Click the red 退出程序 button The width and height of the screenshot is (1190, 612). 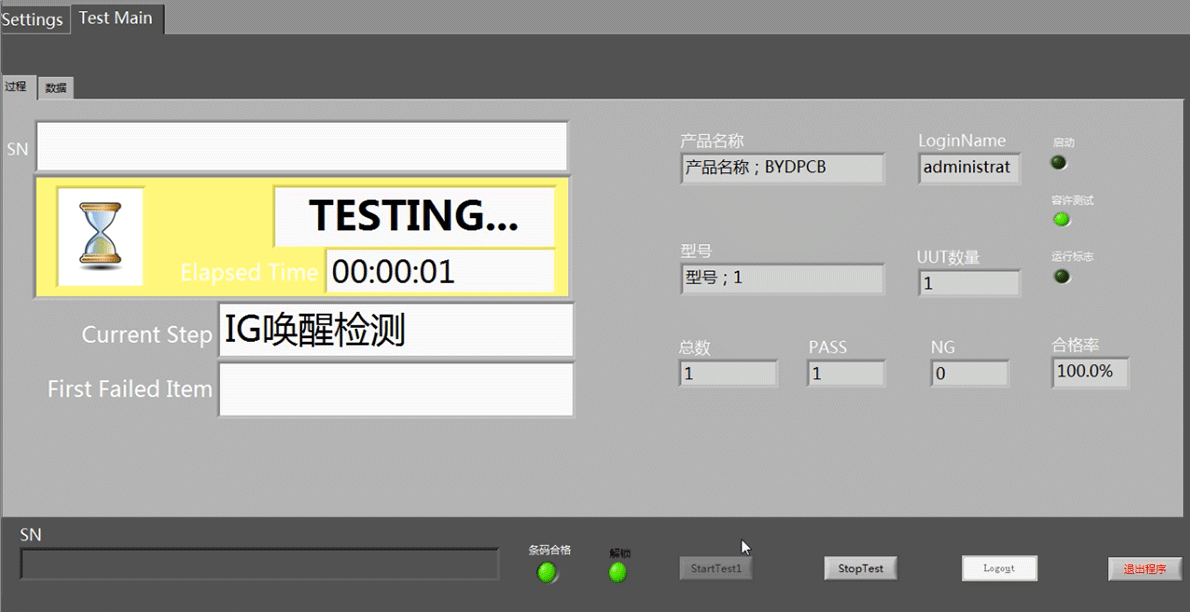click(x=1145, y=568)
